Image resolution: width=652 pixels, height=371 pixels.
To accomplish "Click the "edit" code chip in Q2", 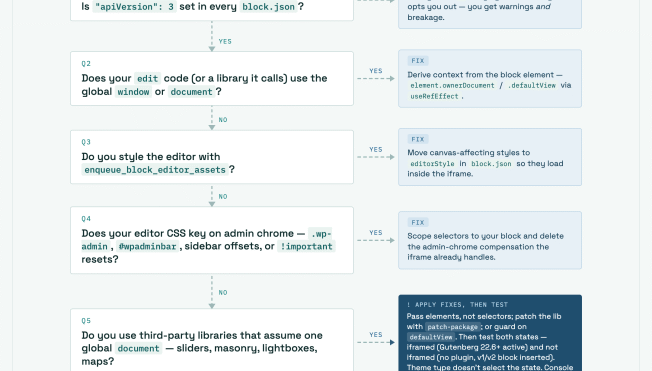I will (147, 79).
